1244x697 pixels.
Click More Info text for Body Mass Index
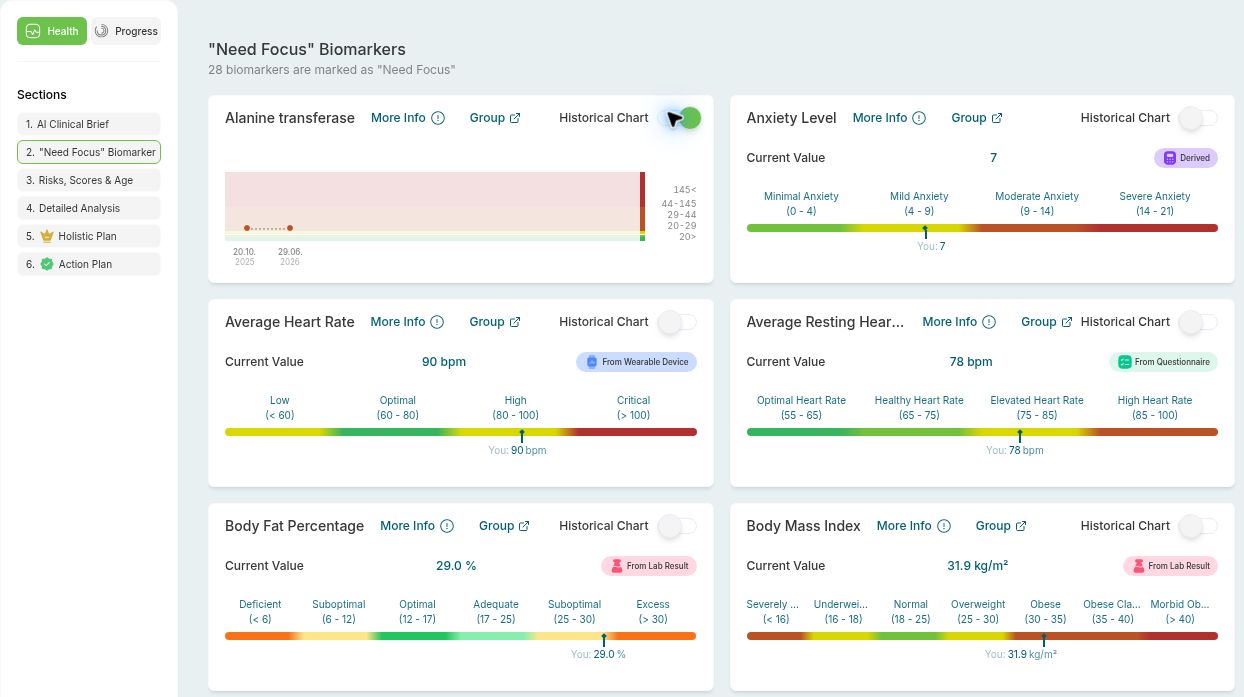coord(904,526)
